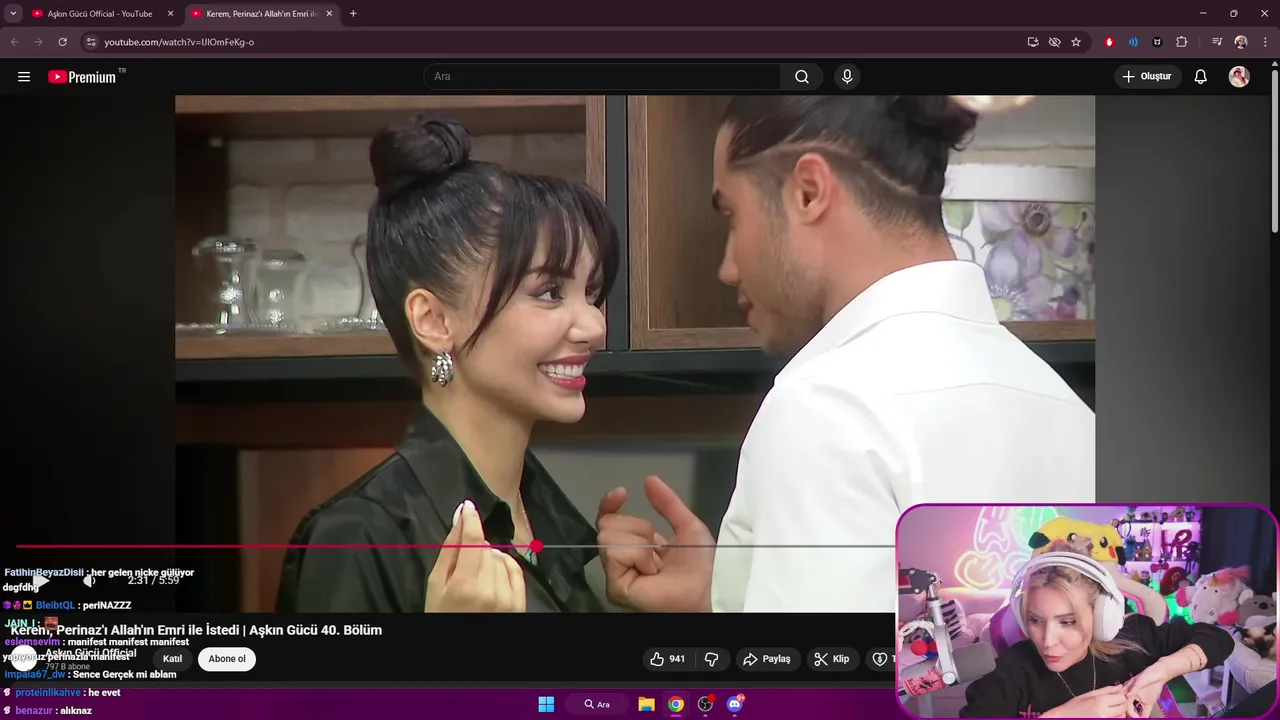
Task: Open Discord from the taskbar
Action: [x=735, y=704]
